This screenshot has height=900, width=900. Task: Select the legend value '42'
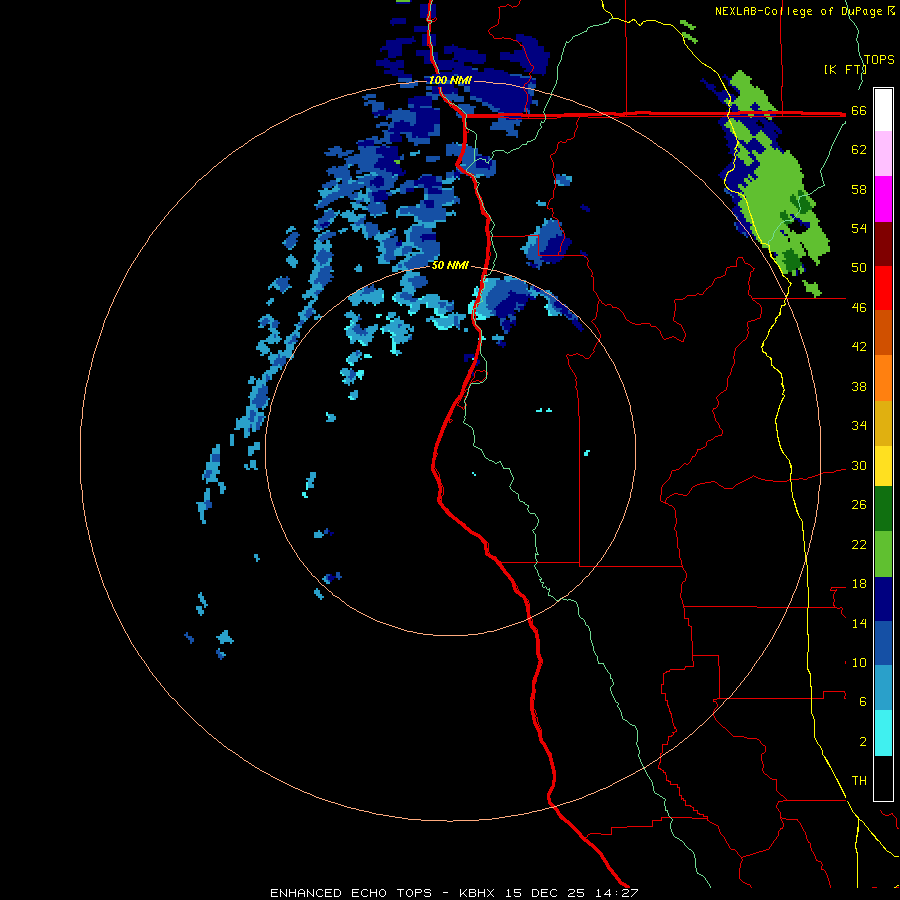(x=859, y=347)
